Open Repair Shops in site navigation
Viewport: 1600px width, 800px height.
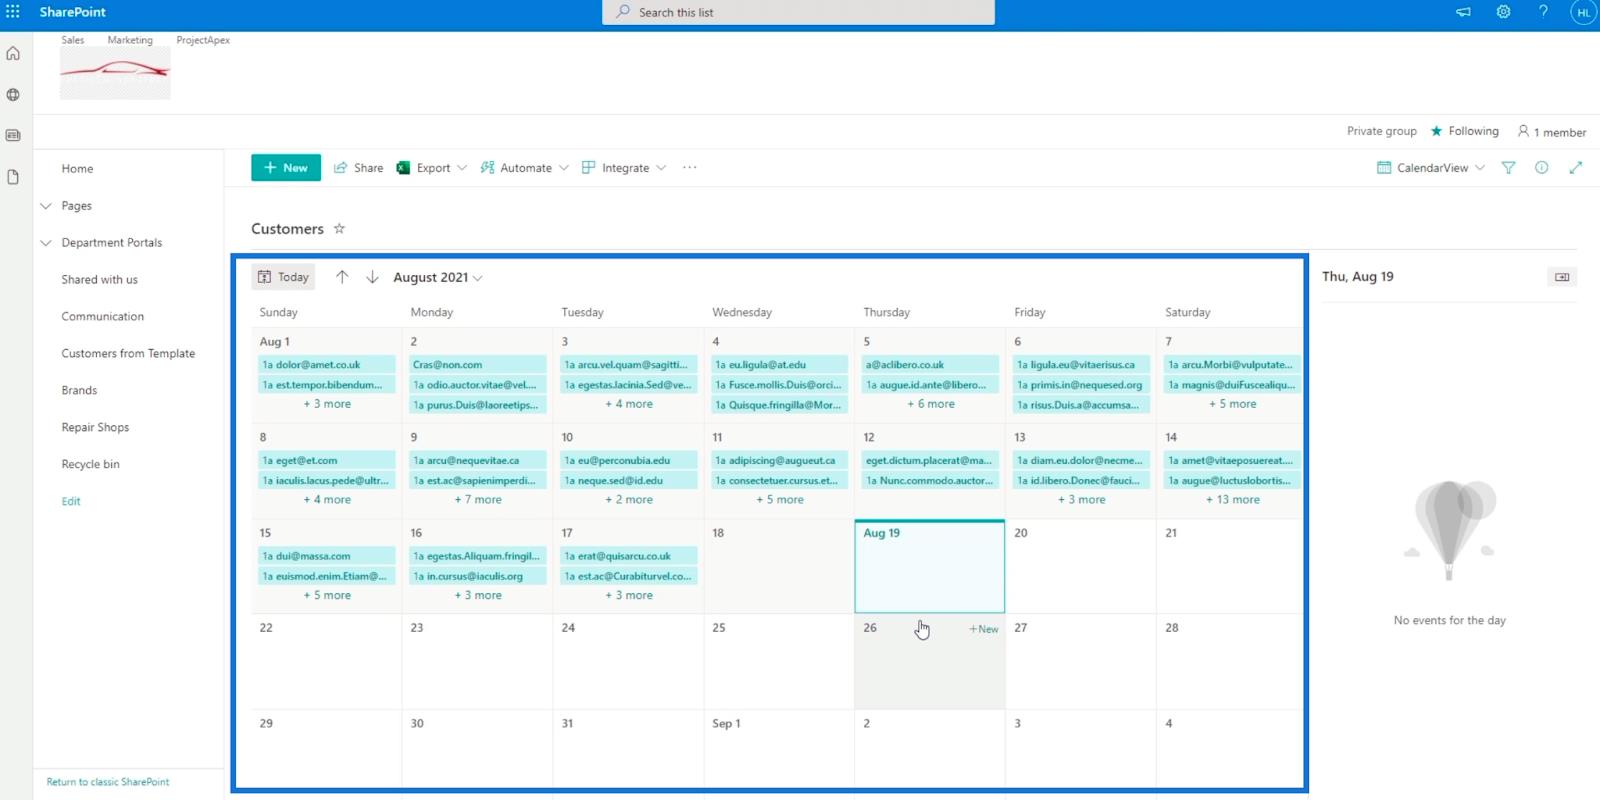coord(95,428)
